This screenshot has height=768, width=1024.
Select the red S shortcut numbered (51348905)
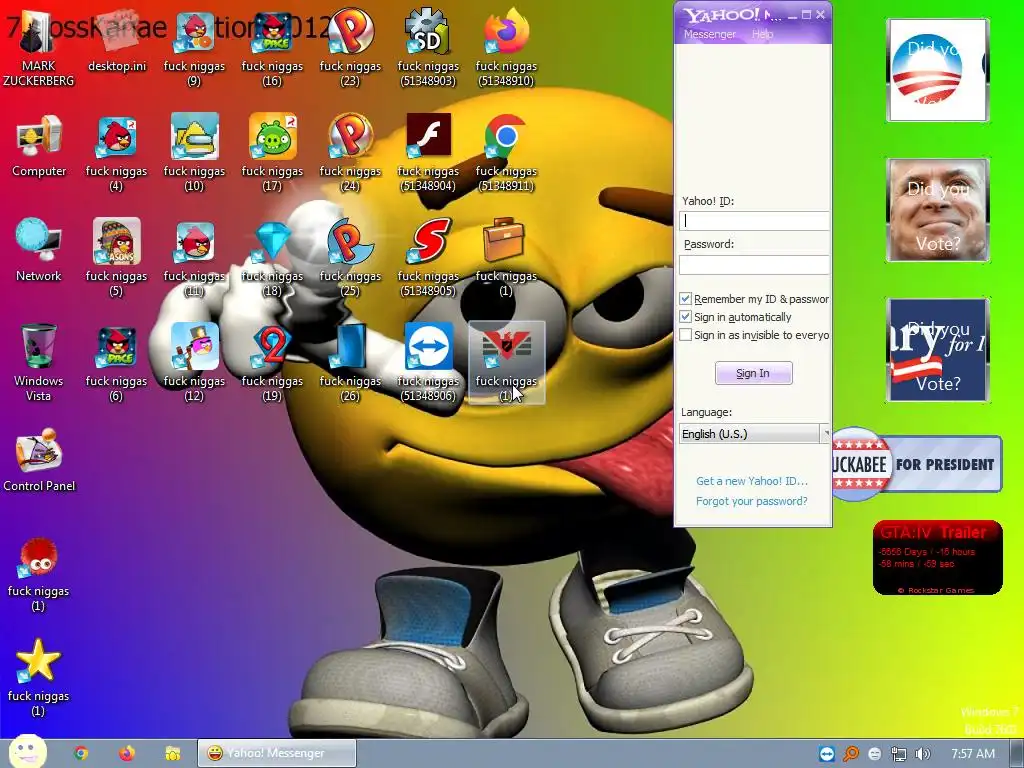(x=428, y=257)
